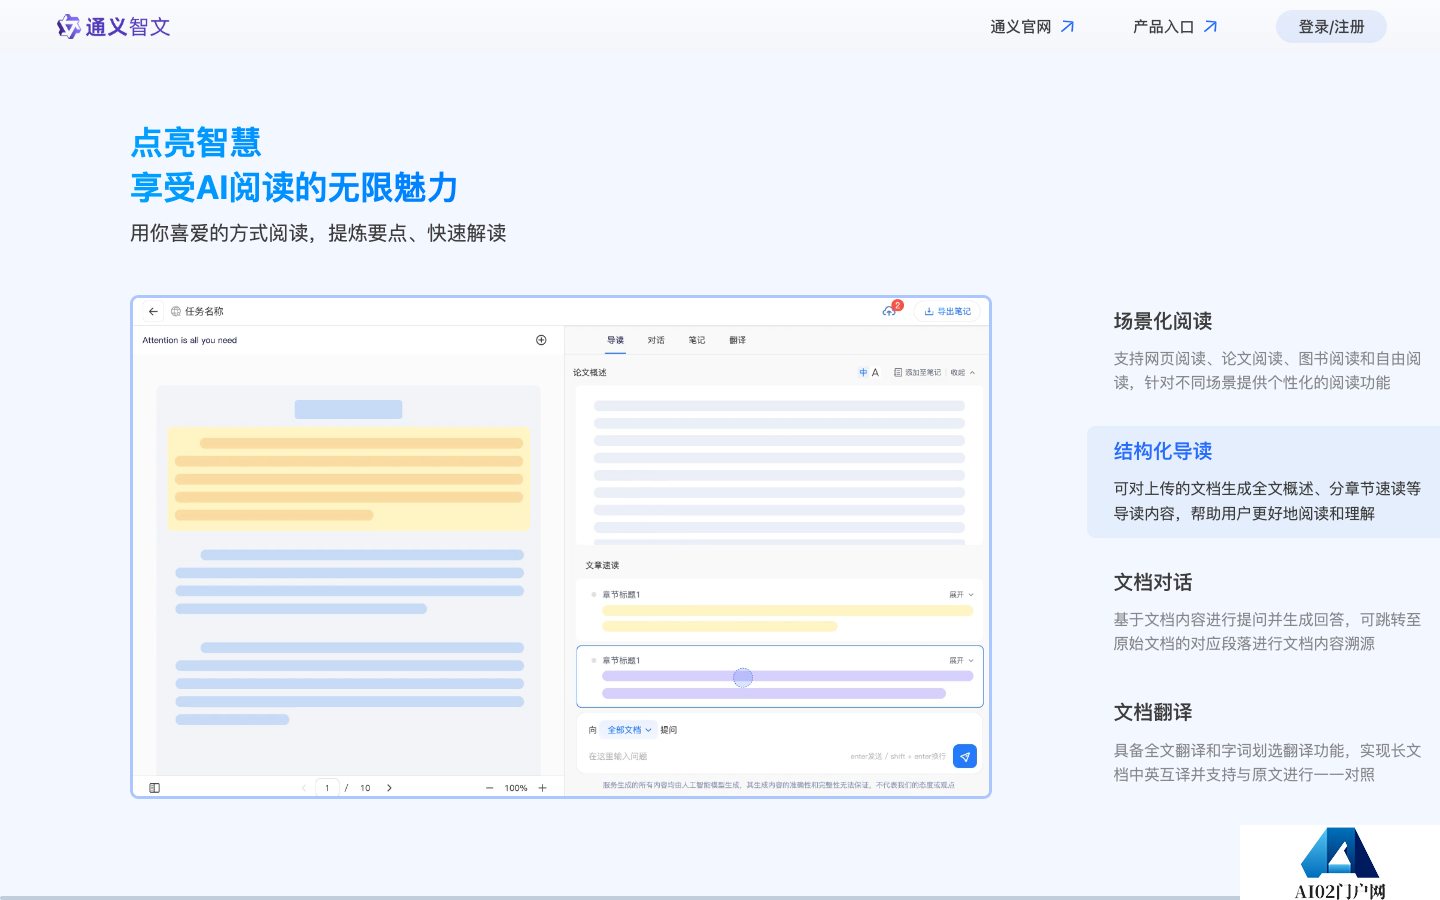Switch to the 翻译 tab

(737, 340)
